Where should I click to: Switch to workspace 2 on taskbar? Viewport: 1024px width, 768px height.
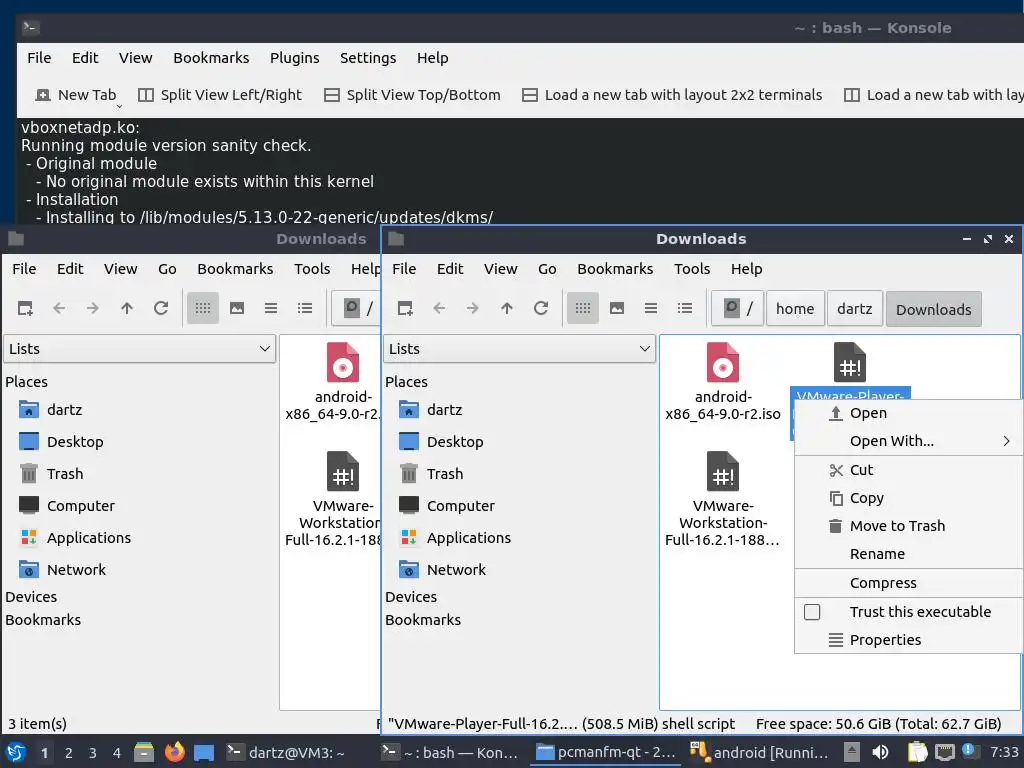tap(69, 753)
